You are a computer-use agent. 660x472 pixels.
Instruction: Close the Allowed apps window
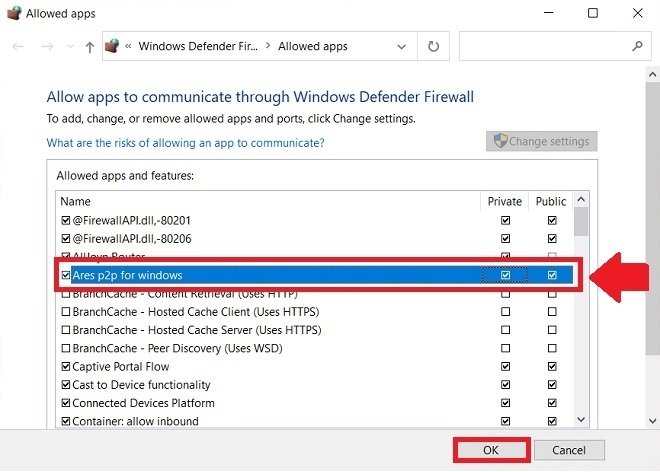coord(637,13)
